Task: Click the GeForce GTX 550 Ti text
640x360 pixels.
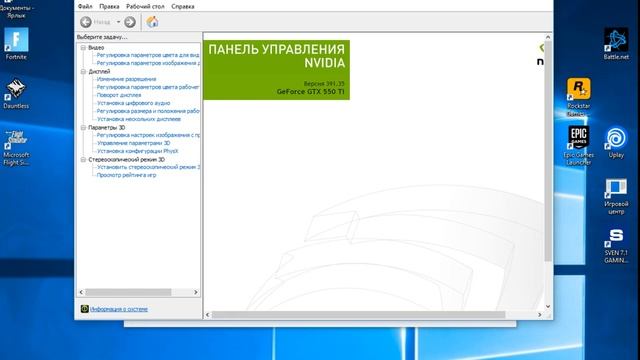Action: [x=311, y=92]
